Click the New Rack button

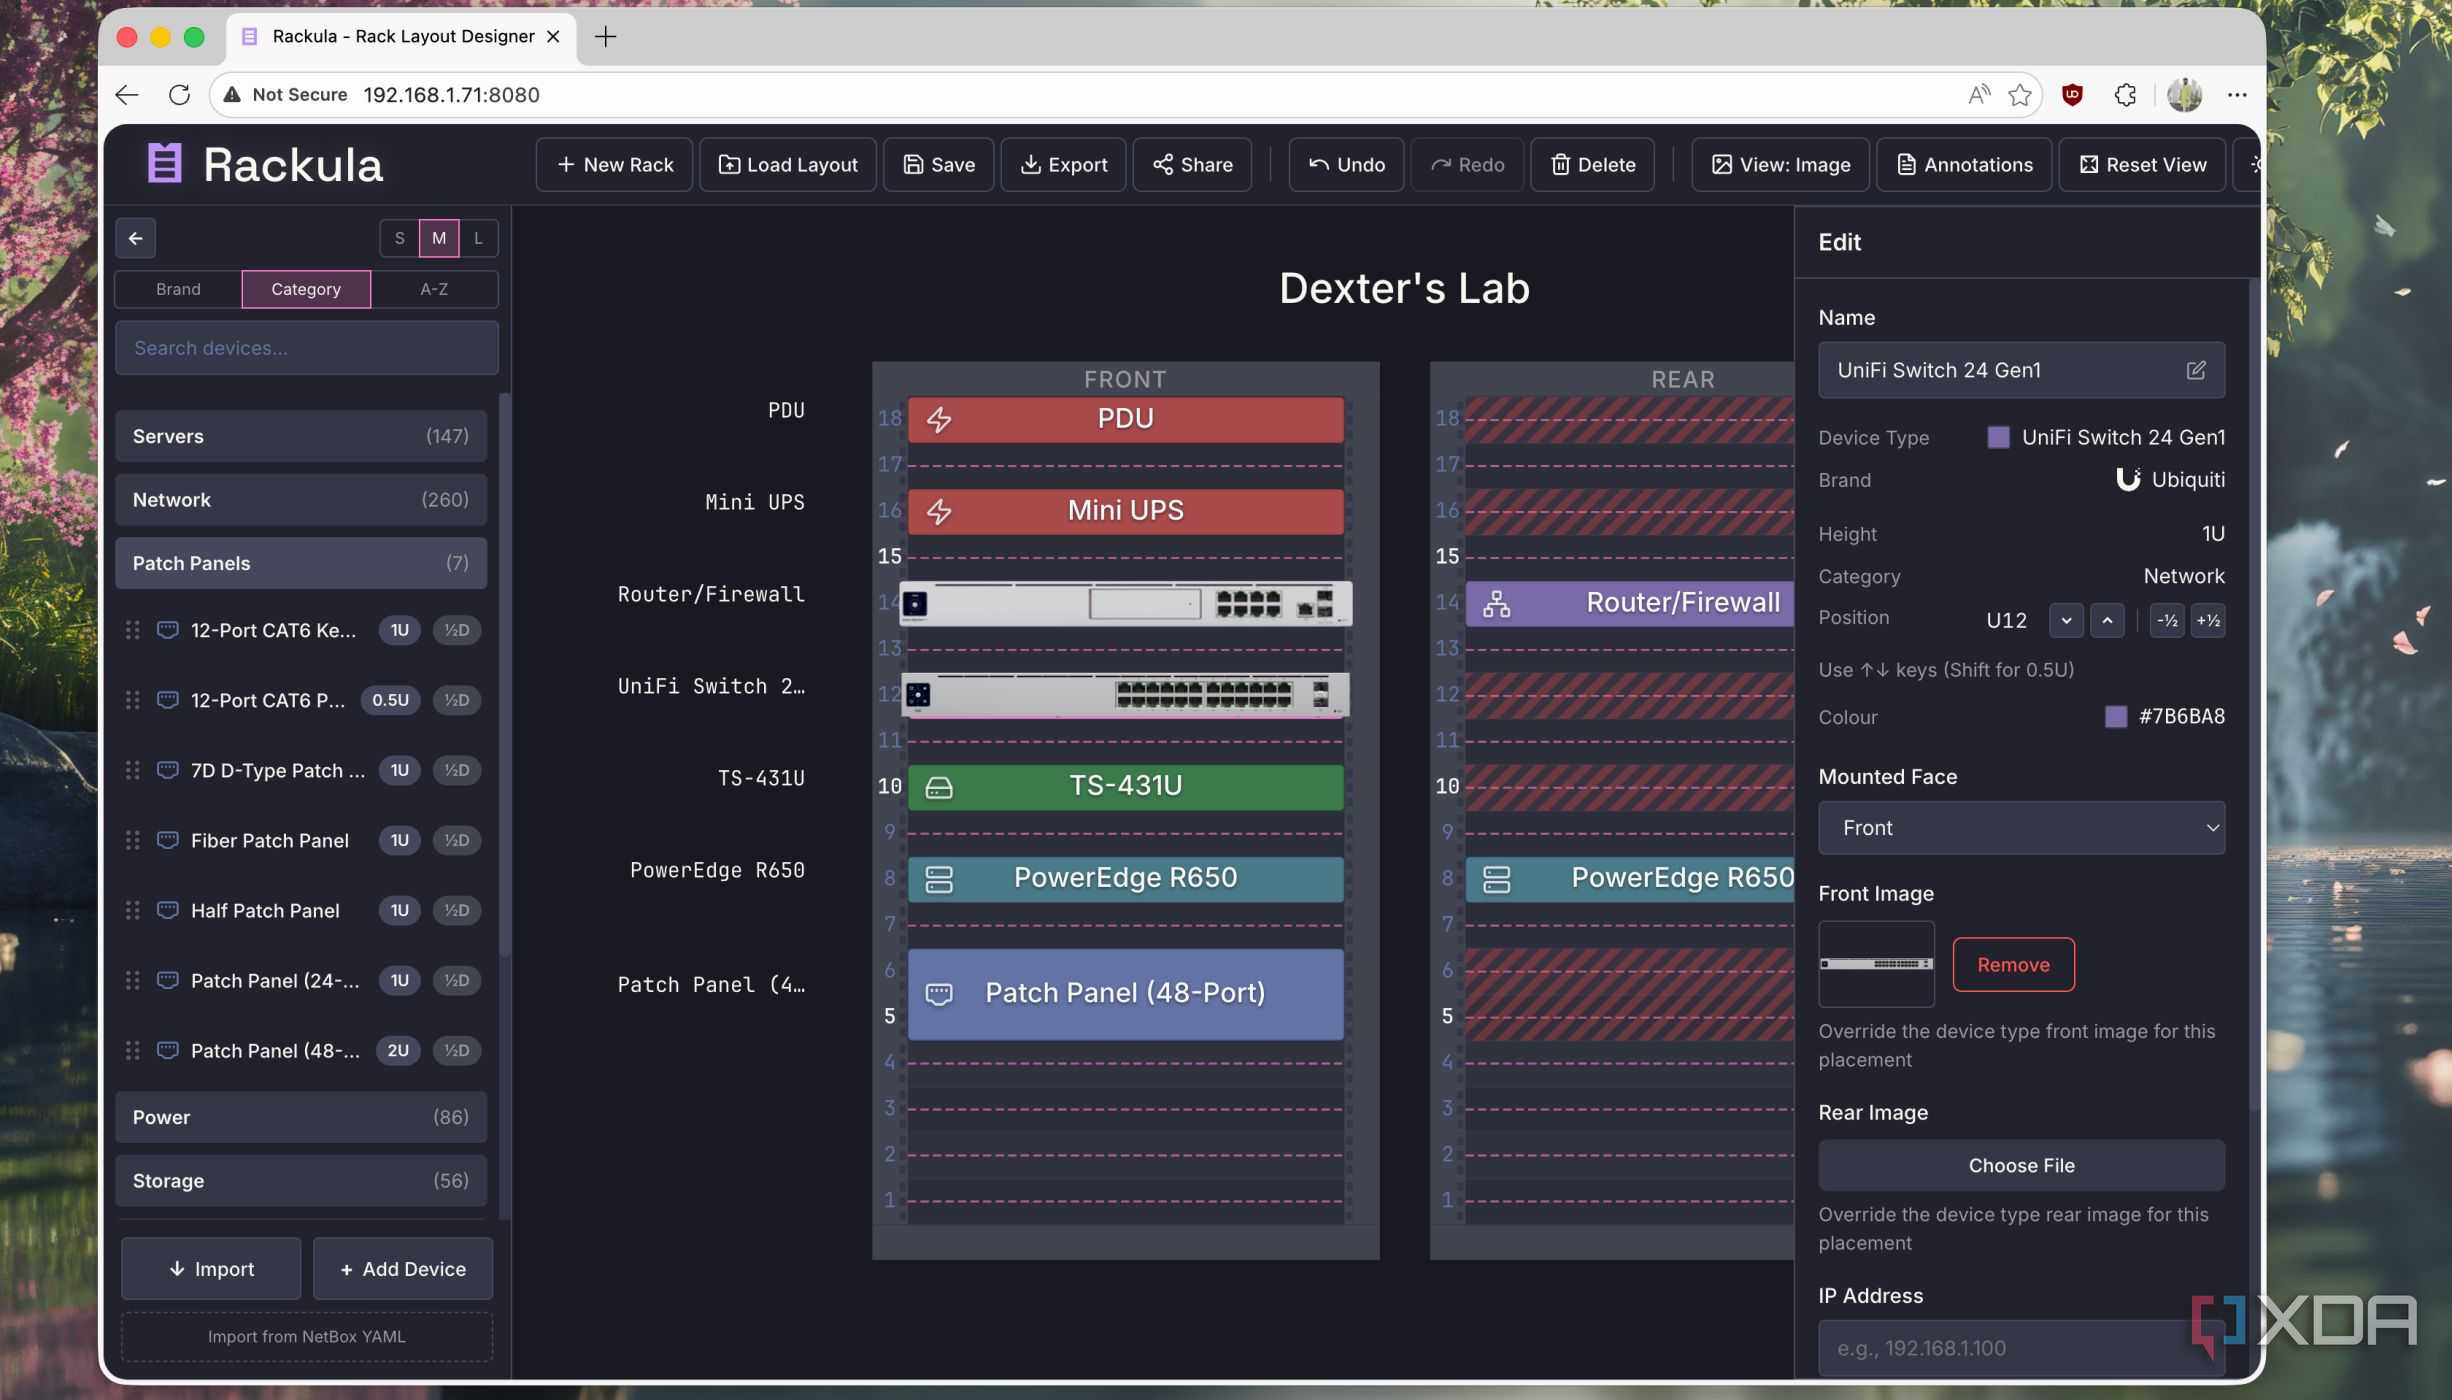point(614,164)
